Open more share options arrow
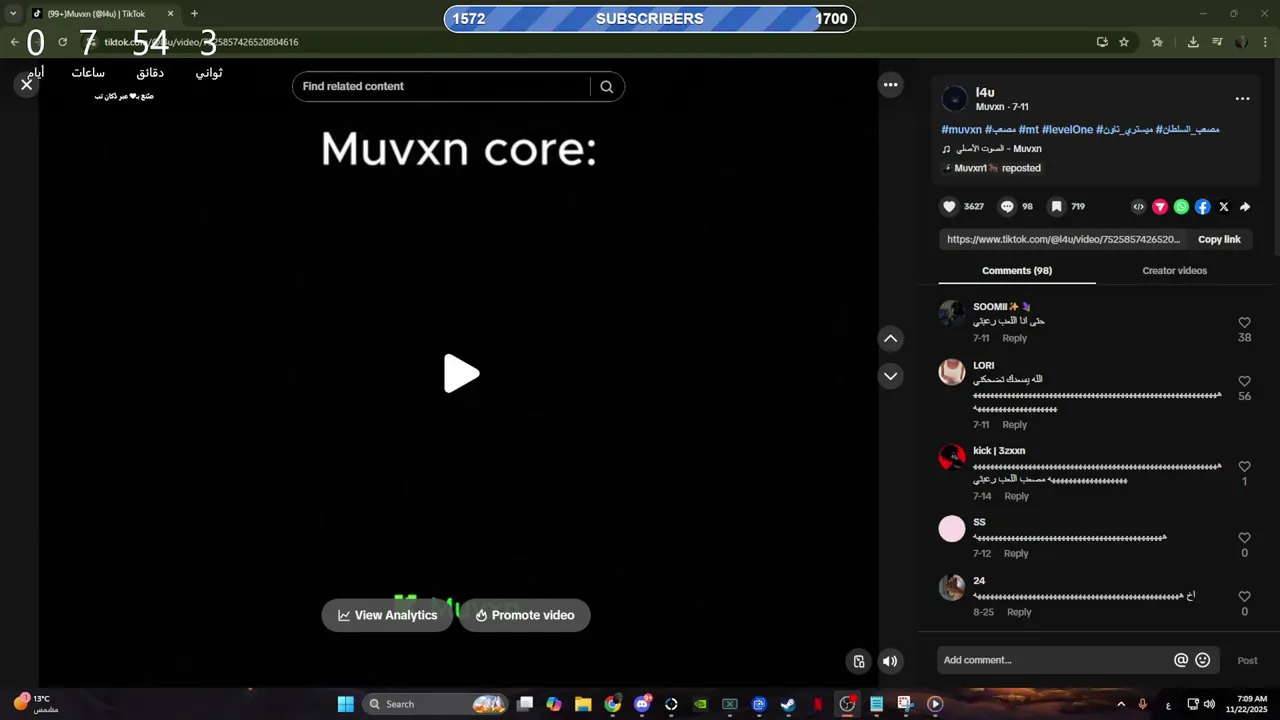1280x720 pixels. tap(1245, 207)
